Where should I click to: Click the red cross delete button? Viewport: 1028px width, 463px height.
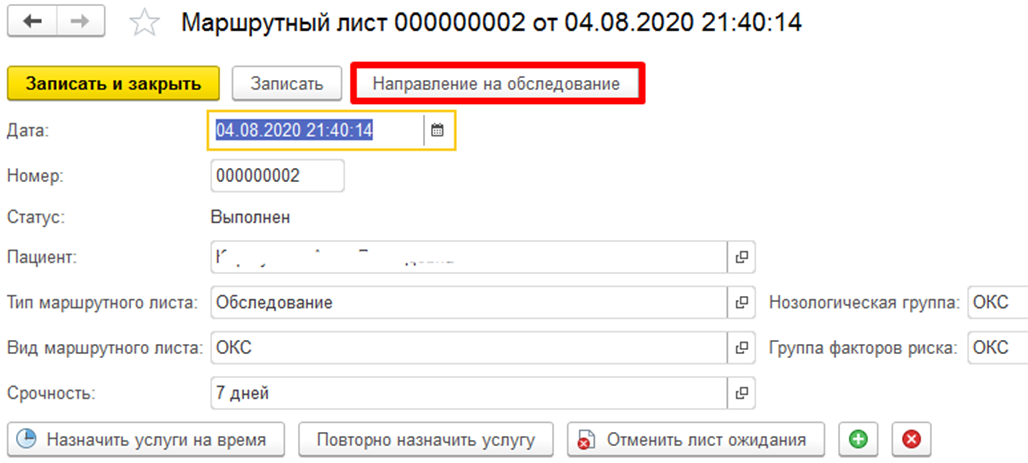(x=910, y=438)
